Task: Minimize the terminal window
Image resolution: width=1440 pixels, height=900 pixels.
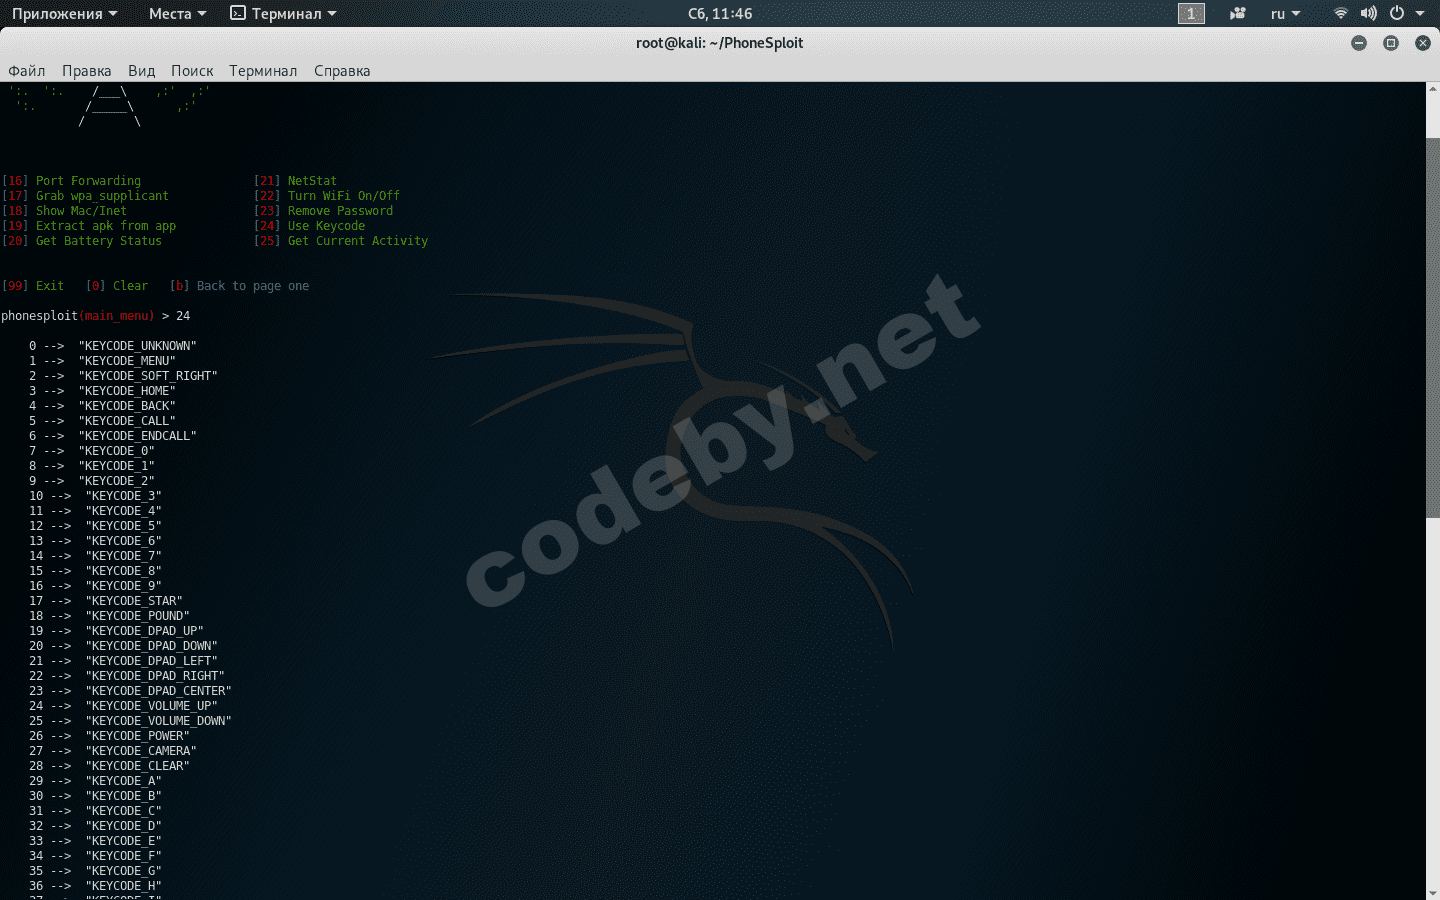Action: 1359,43
